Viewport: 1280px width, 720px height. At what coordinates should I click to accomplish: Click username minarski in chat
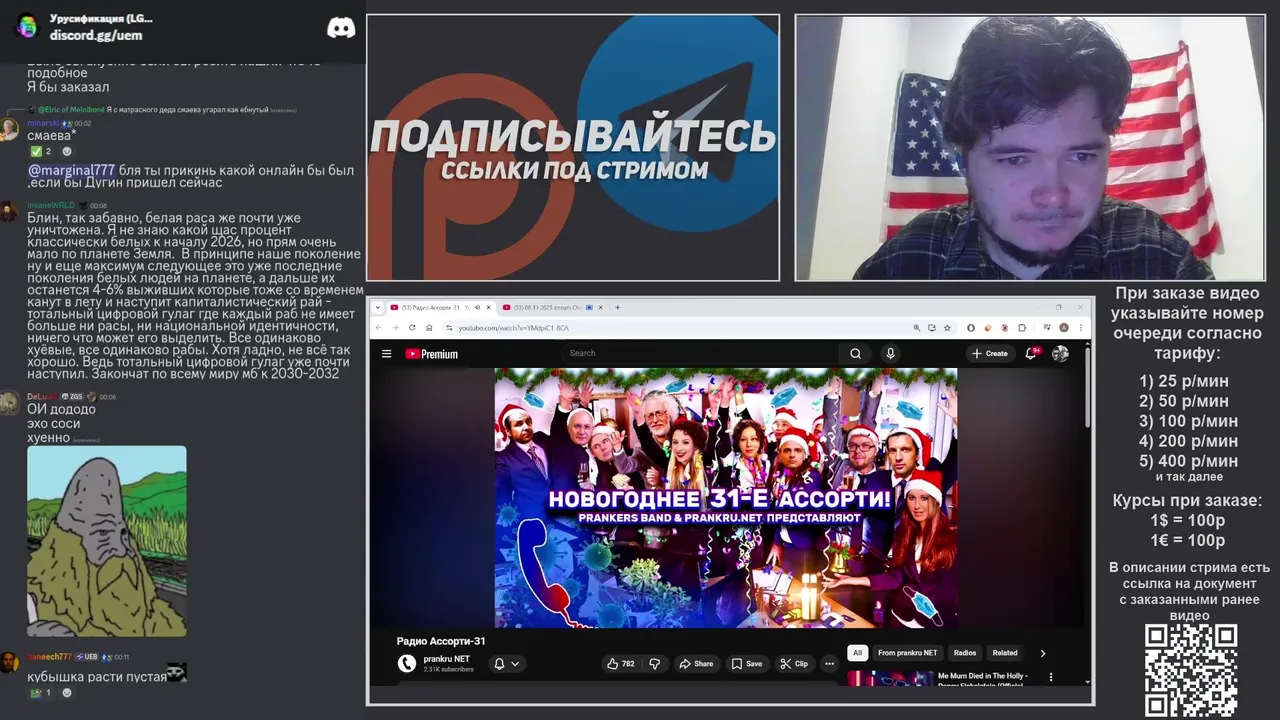(x=44, y=123)
